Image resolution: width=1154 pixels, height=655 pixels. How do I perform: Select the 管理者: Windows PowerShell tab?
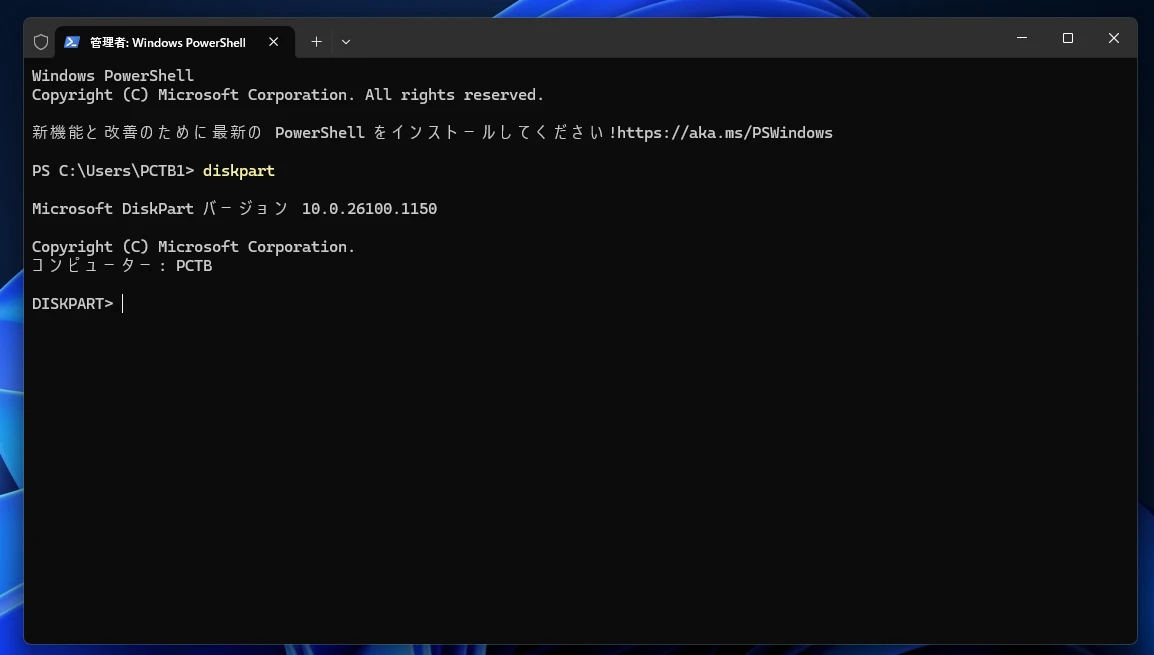click(167, 43)
